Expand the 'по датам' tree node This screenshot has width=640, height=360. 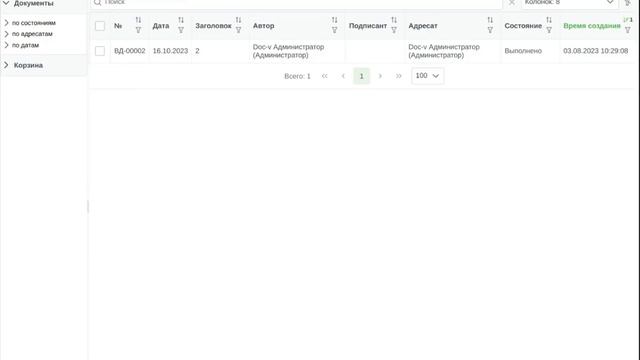pos(6,45)
